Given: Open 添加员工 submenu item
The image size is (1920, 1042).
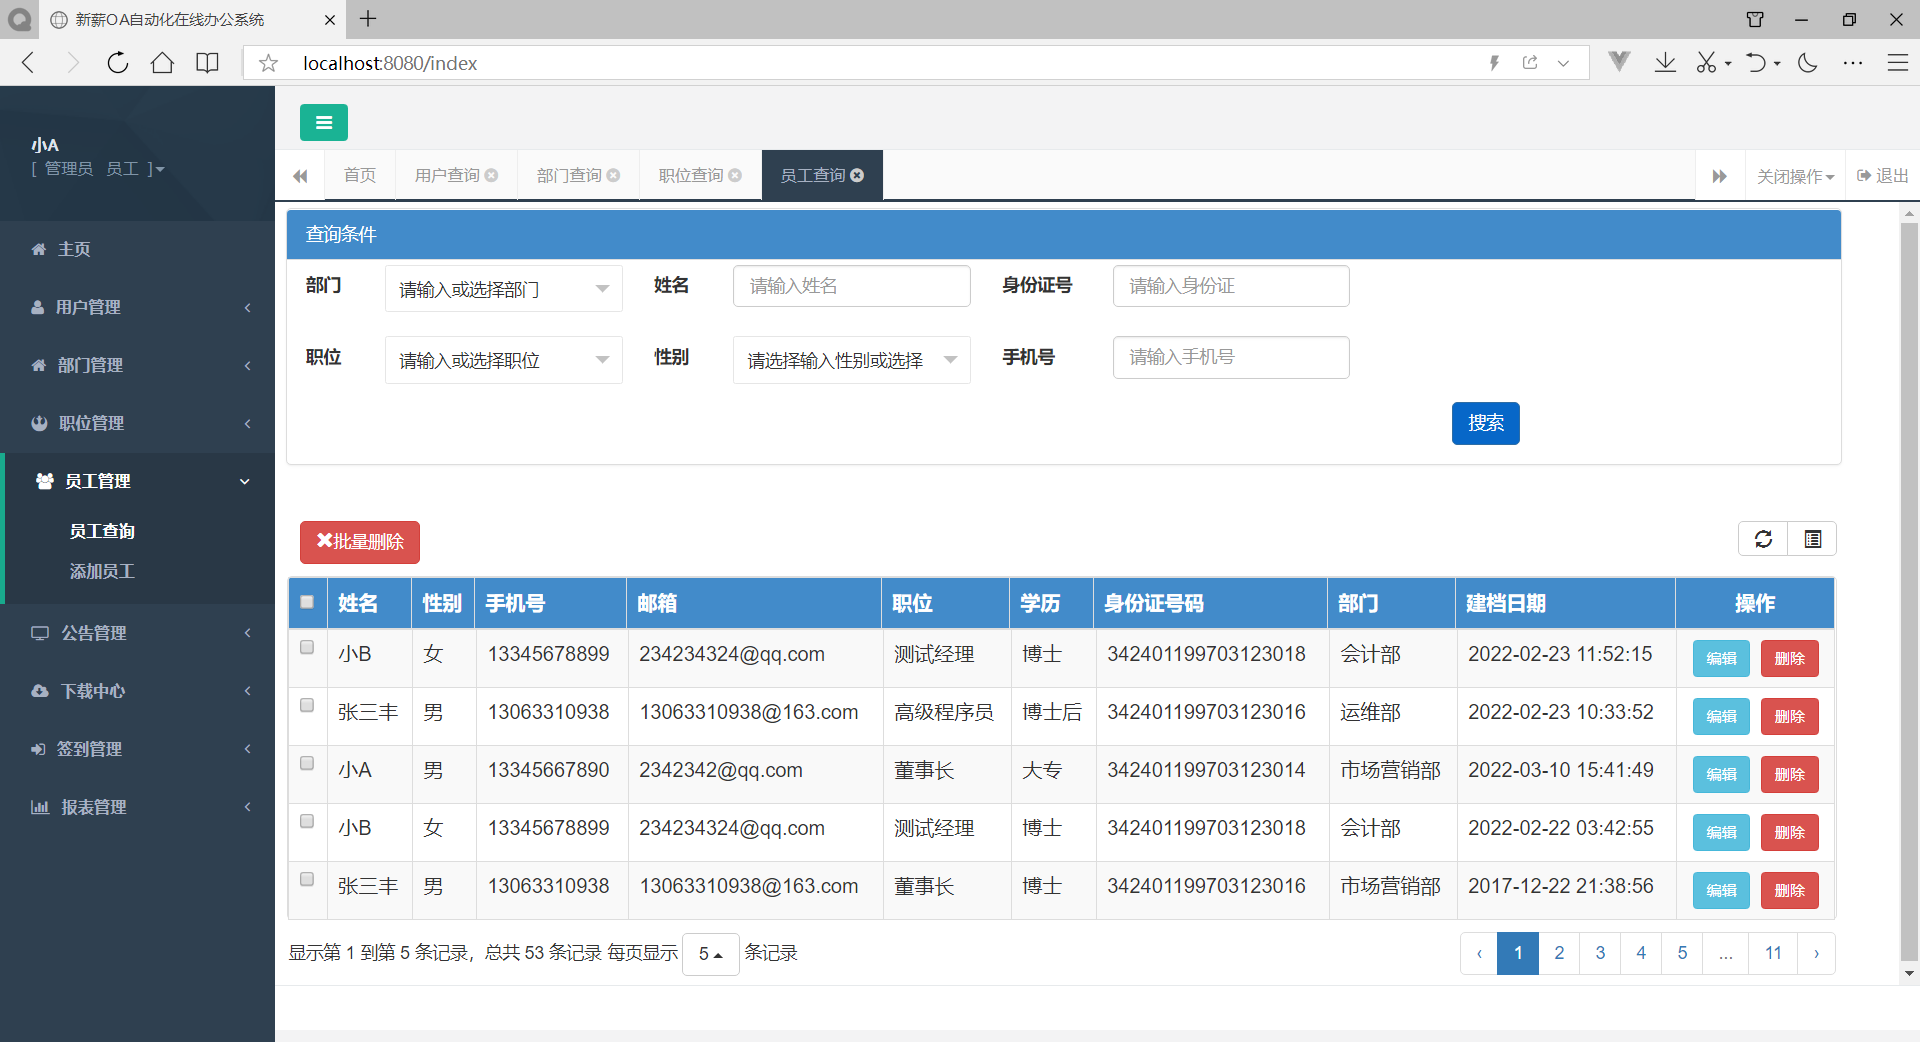Looking at the screenshot, I should click(x=102, y=571).
